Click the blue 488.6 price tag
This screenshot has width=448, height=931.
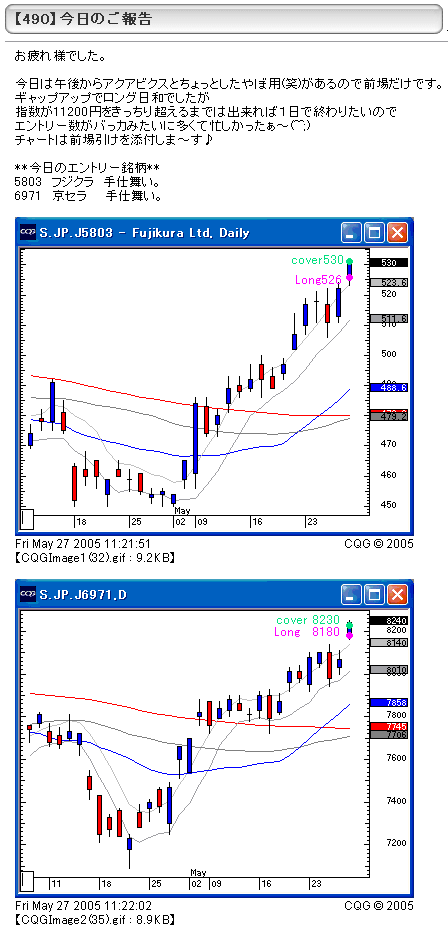[389, 387]
